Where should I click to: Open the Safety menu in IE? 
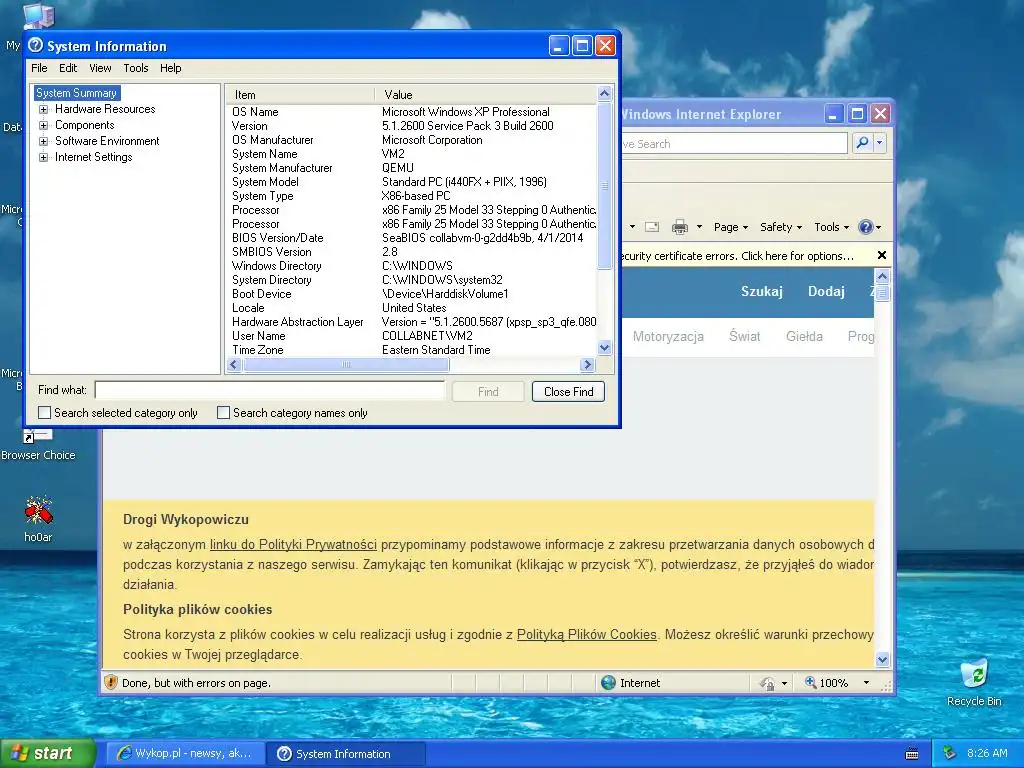point(781,227)
